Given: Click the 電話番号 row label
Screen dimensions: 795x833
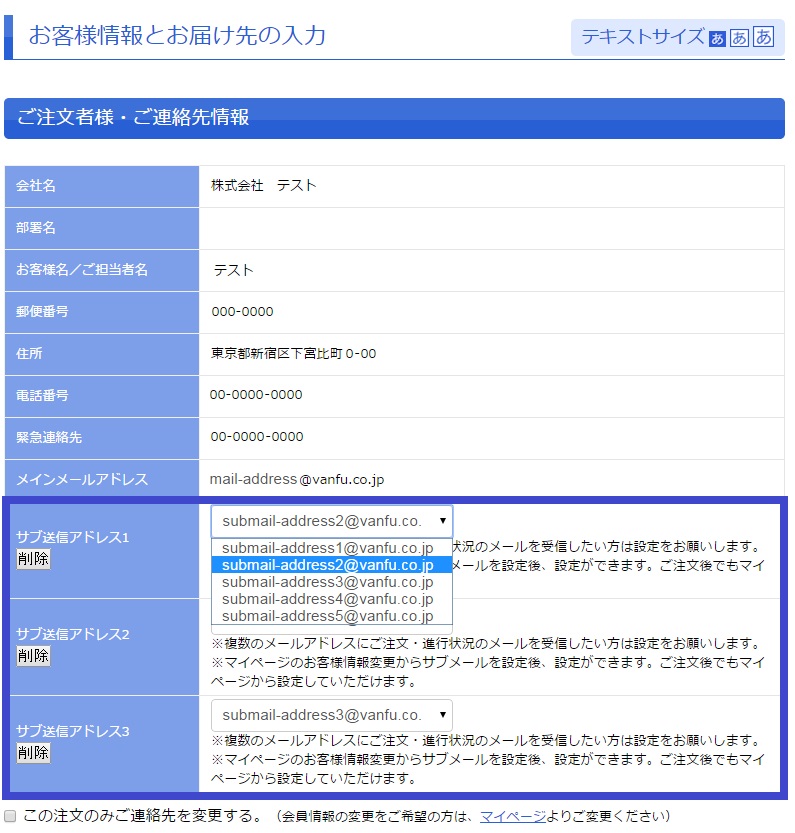Looking at the screenshot, I should click(x=42, y=395).
